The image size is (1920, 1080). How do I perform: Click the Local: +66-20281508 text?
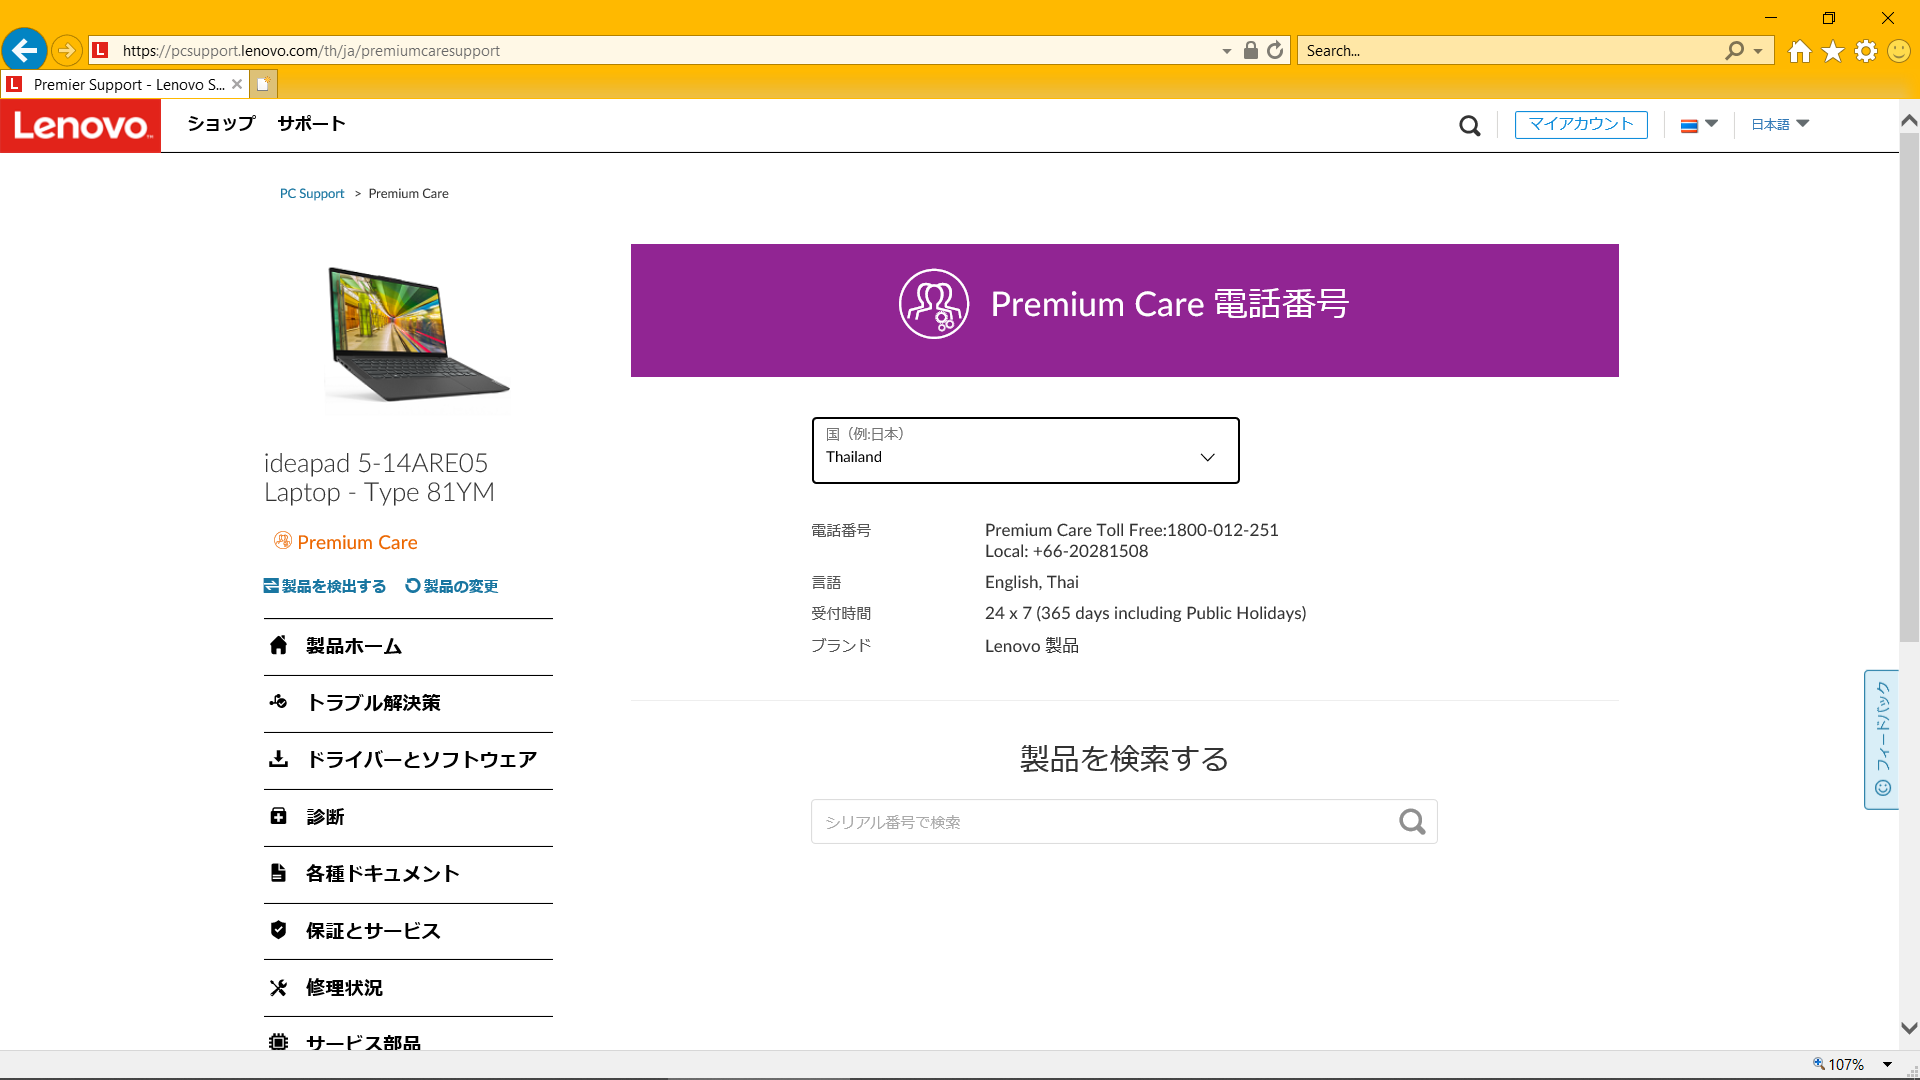tap(1066, 551)
